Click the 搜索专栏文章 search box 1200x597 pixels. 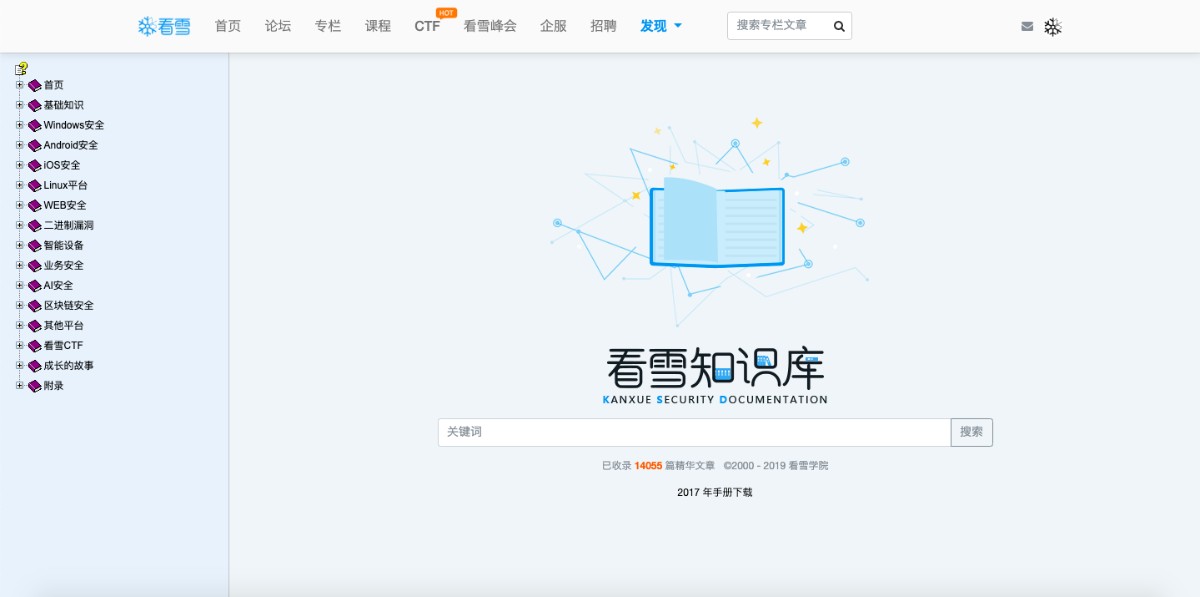(778, 26)
